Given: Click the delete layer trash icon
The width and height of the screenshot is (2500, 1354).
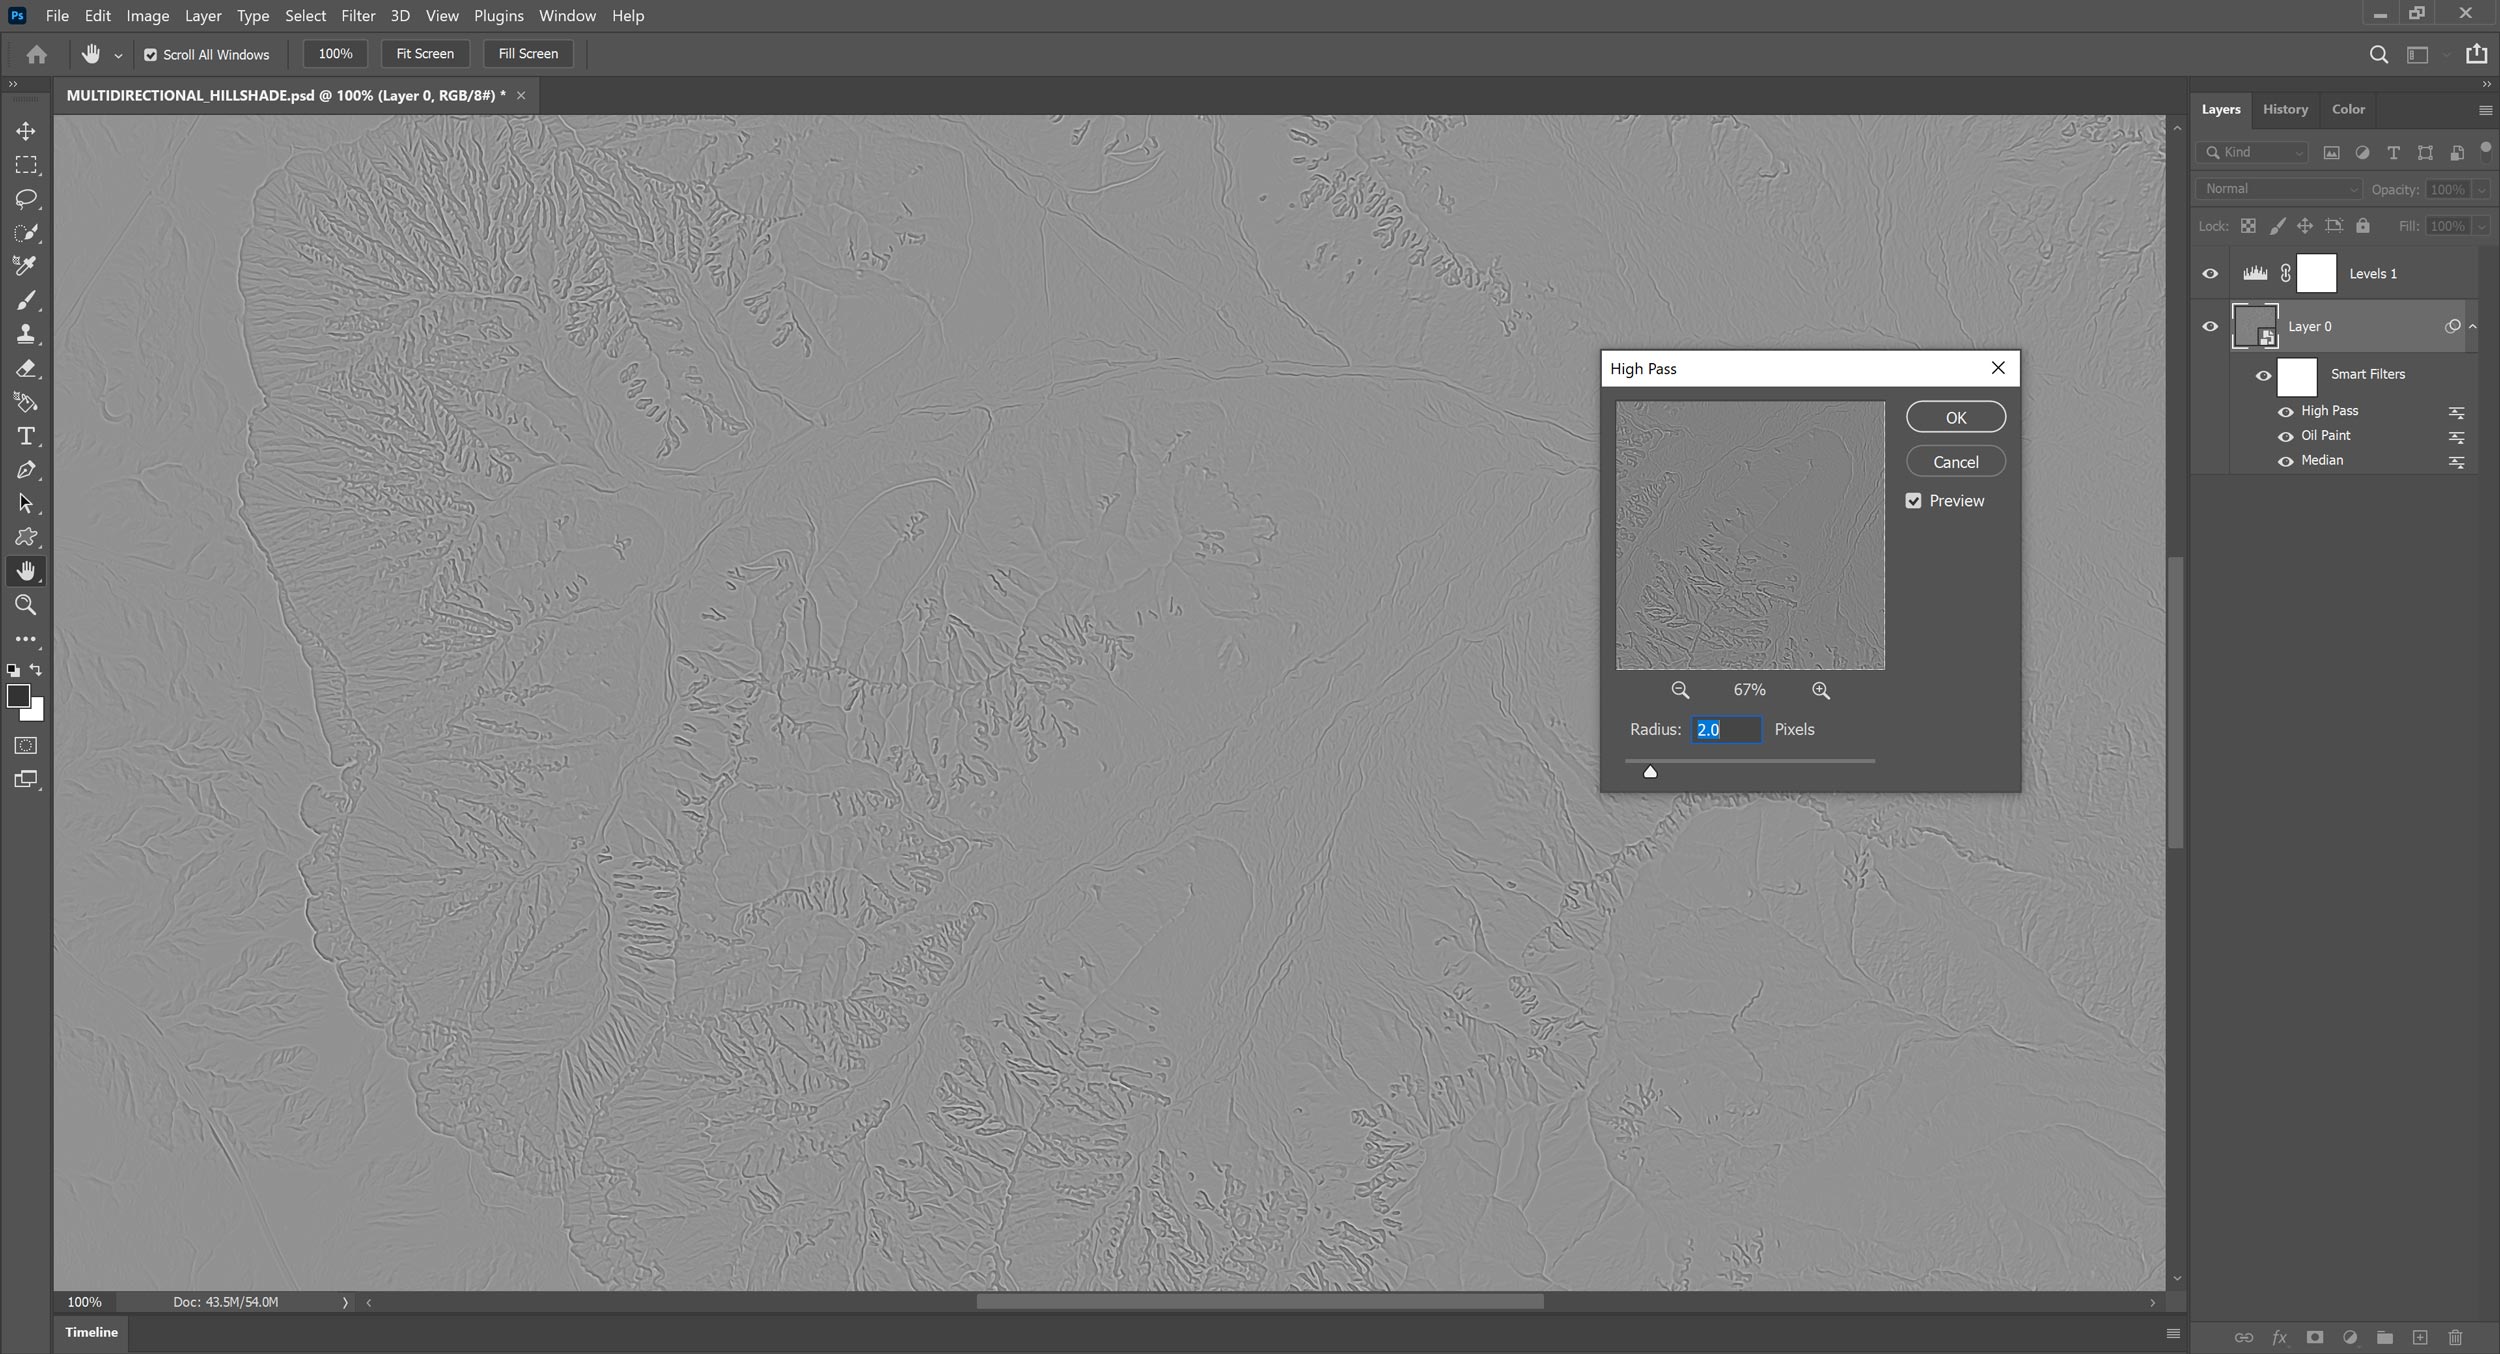Looking at the screenshot, I should [x=2455, y=1337].
